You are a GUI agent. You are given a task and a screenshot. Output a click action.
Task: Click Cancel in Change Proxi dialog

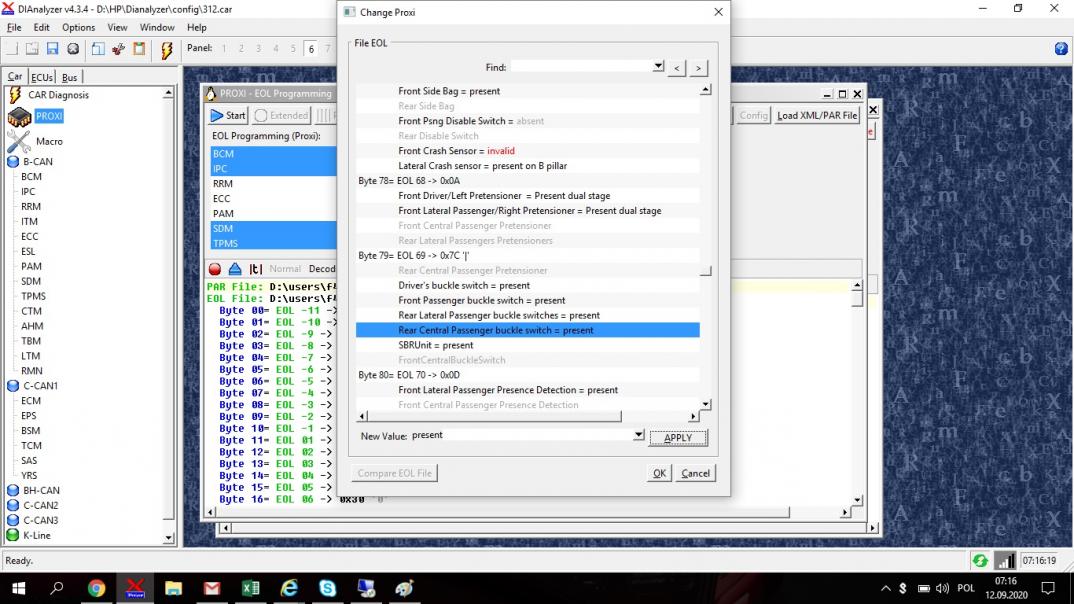point(695,473)
